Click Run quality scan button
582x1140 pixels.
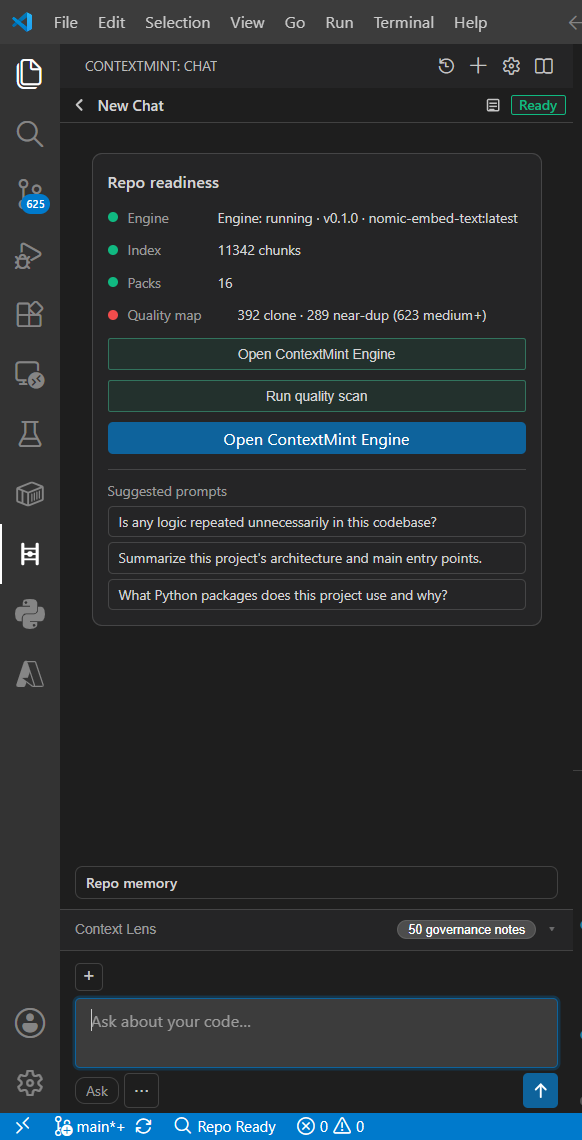pyautogui.click(x=317, y=396)
